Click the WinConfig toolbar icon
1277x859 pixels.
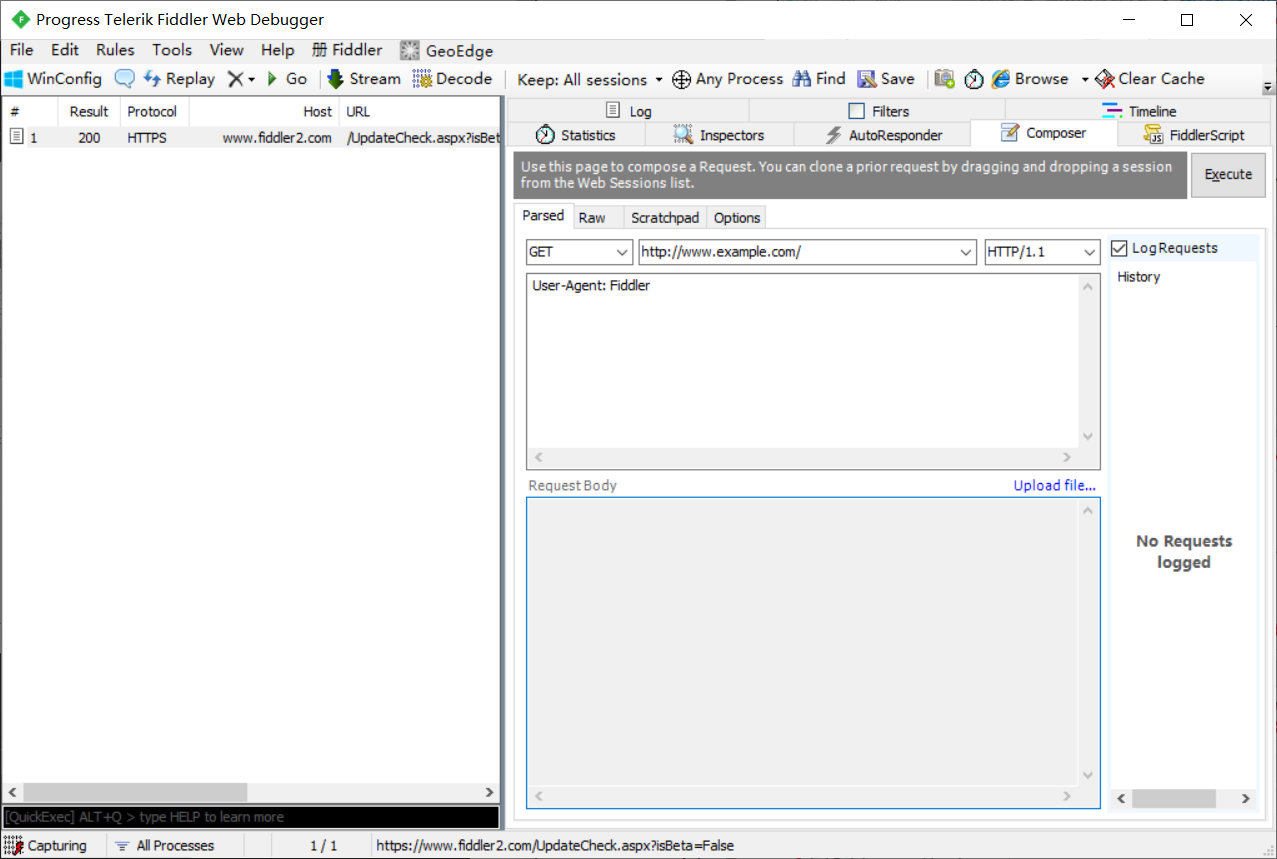[14, 79]
